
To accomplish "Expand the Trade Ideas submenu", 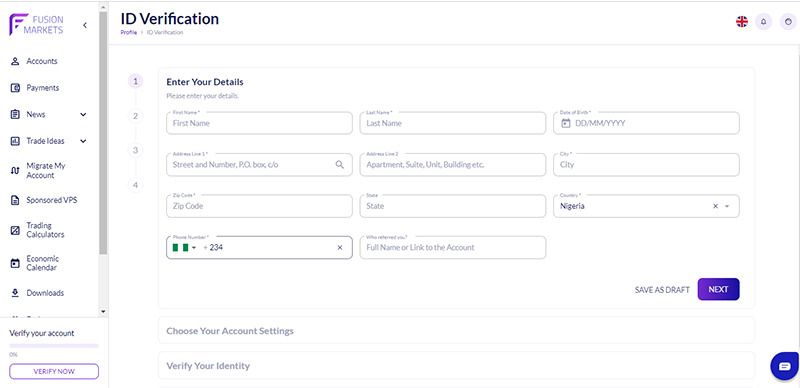I will [83, 141].
